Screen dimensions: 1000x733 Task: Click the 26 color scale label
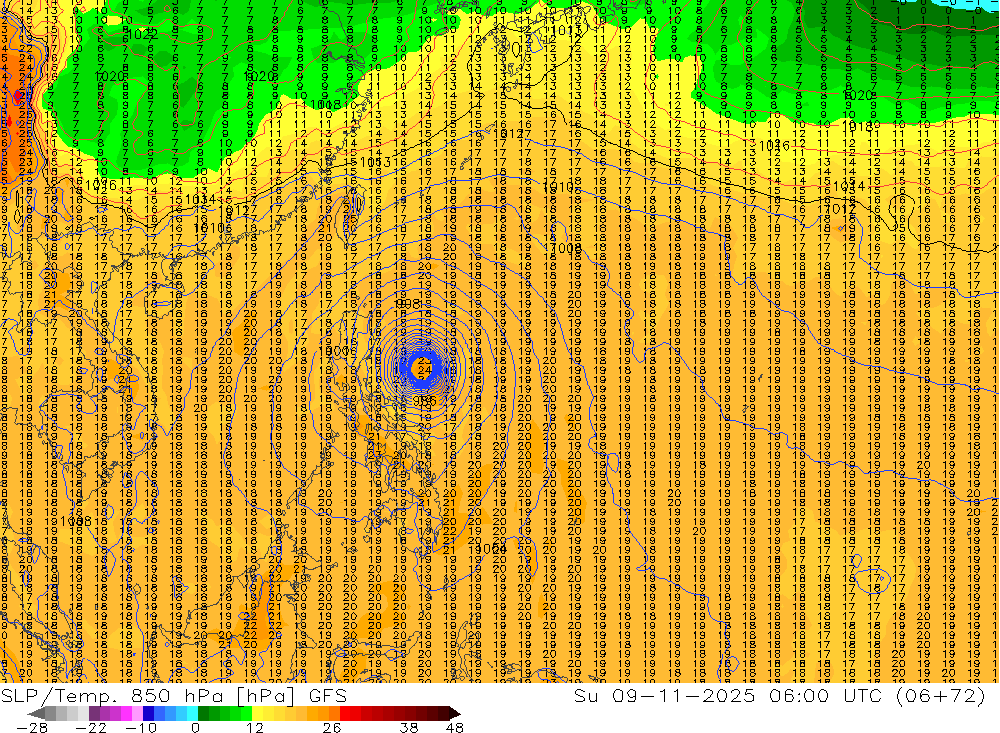coord(332,727)
